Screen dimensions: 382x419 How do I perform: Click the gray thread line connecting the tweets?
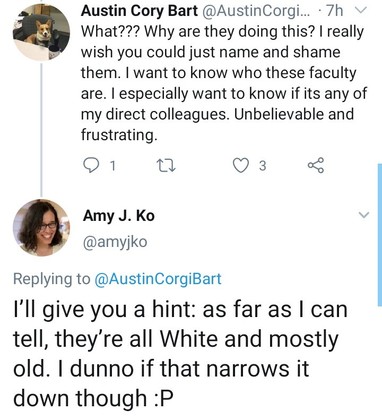coord(41,130)
